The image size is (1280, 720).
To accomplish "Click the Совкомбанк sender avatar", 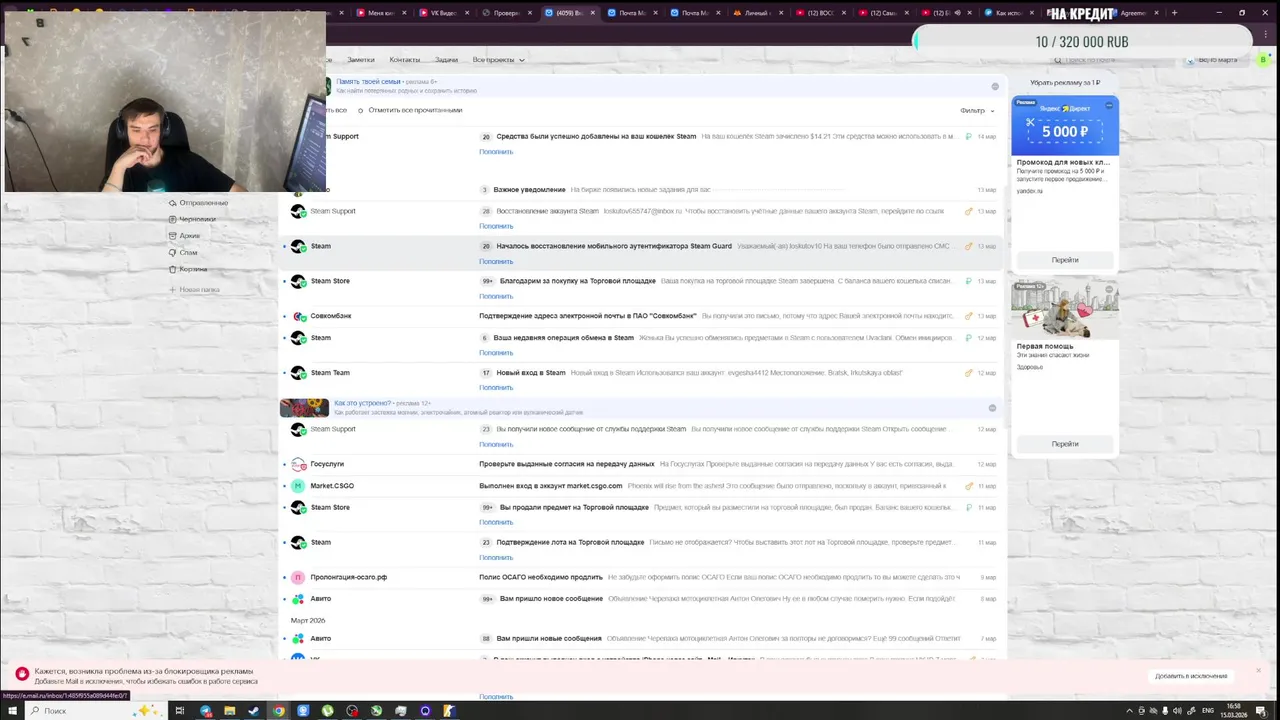I will (x=298, y=316).
